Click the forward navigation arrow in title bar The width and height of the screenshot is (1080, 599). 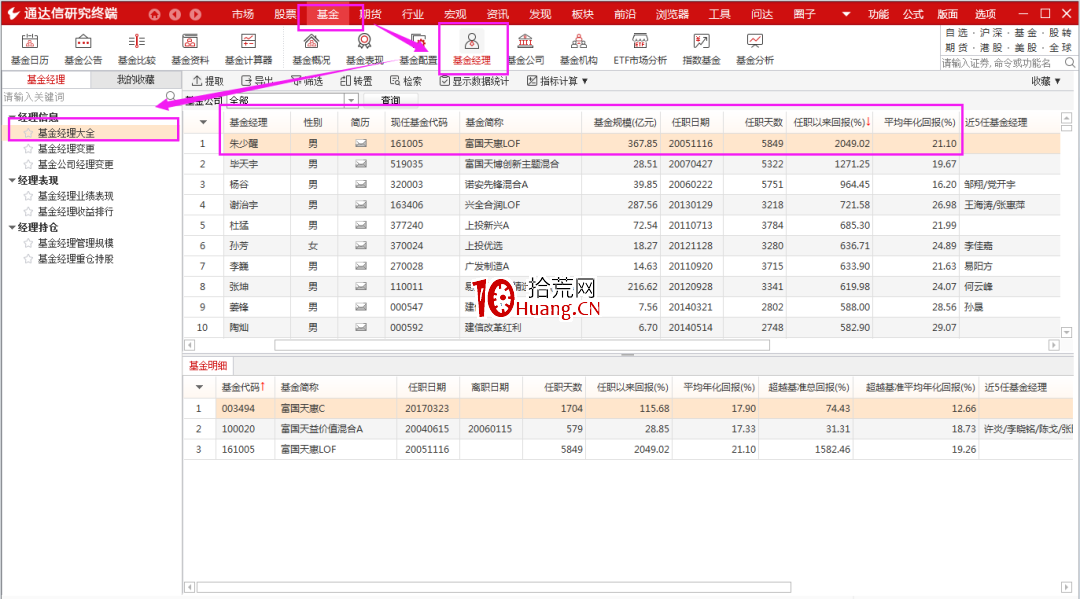tap(196, 14)
